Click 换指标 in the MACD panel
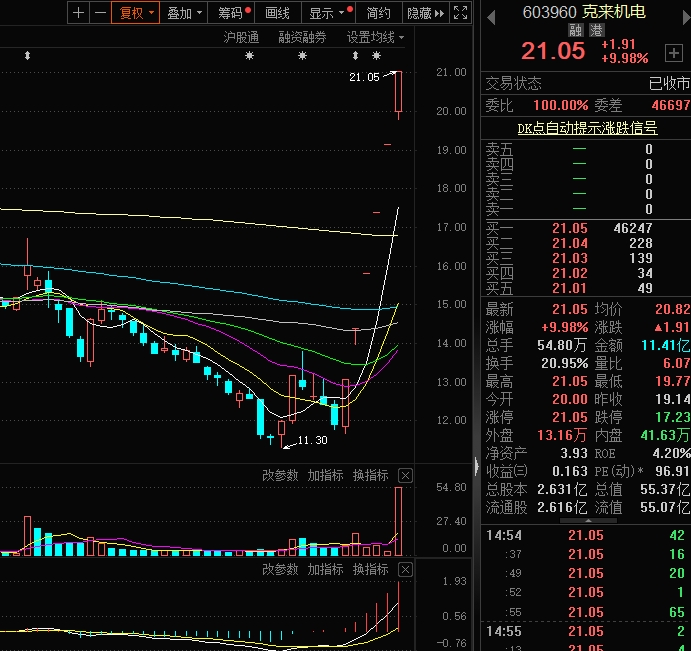 tap(370, 569)
